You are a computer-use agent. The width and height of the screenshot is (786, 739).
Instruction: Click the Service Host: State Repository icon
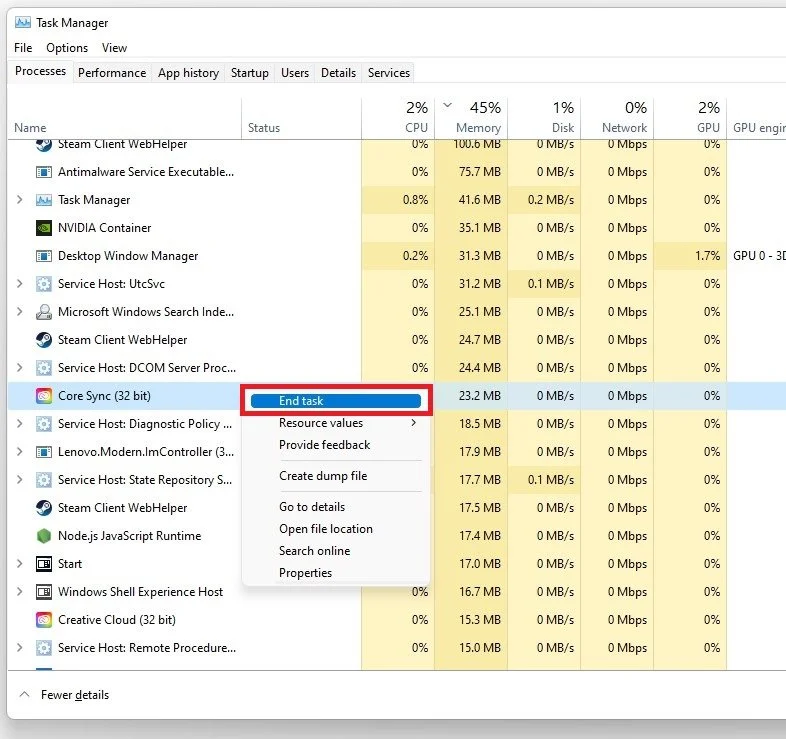point(44,480)
